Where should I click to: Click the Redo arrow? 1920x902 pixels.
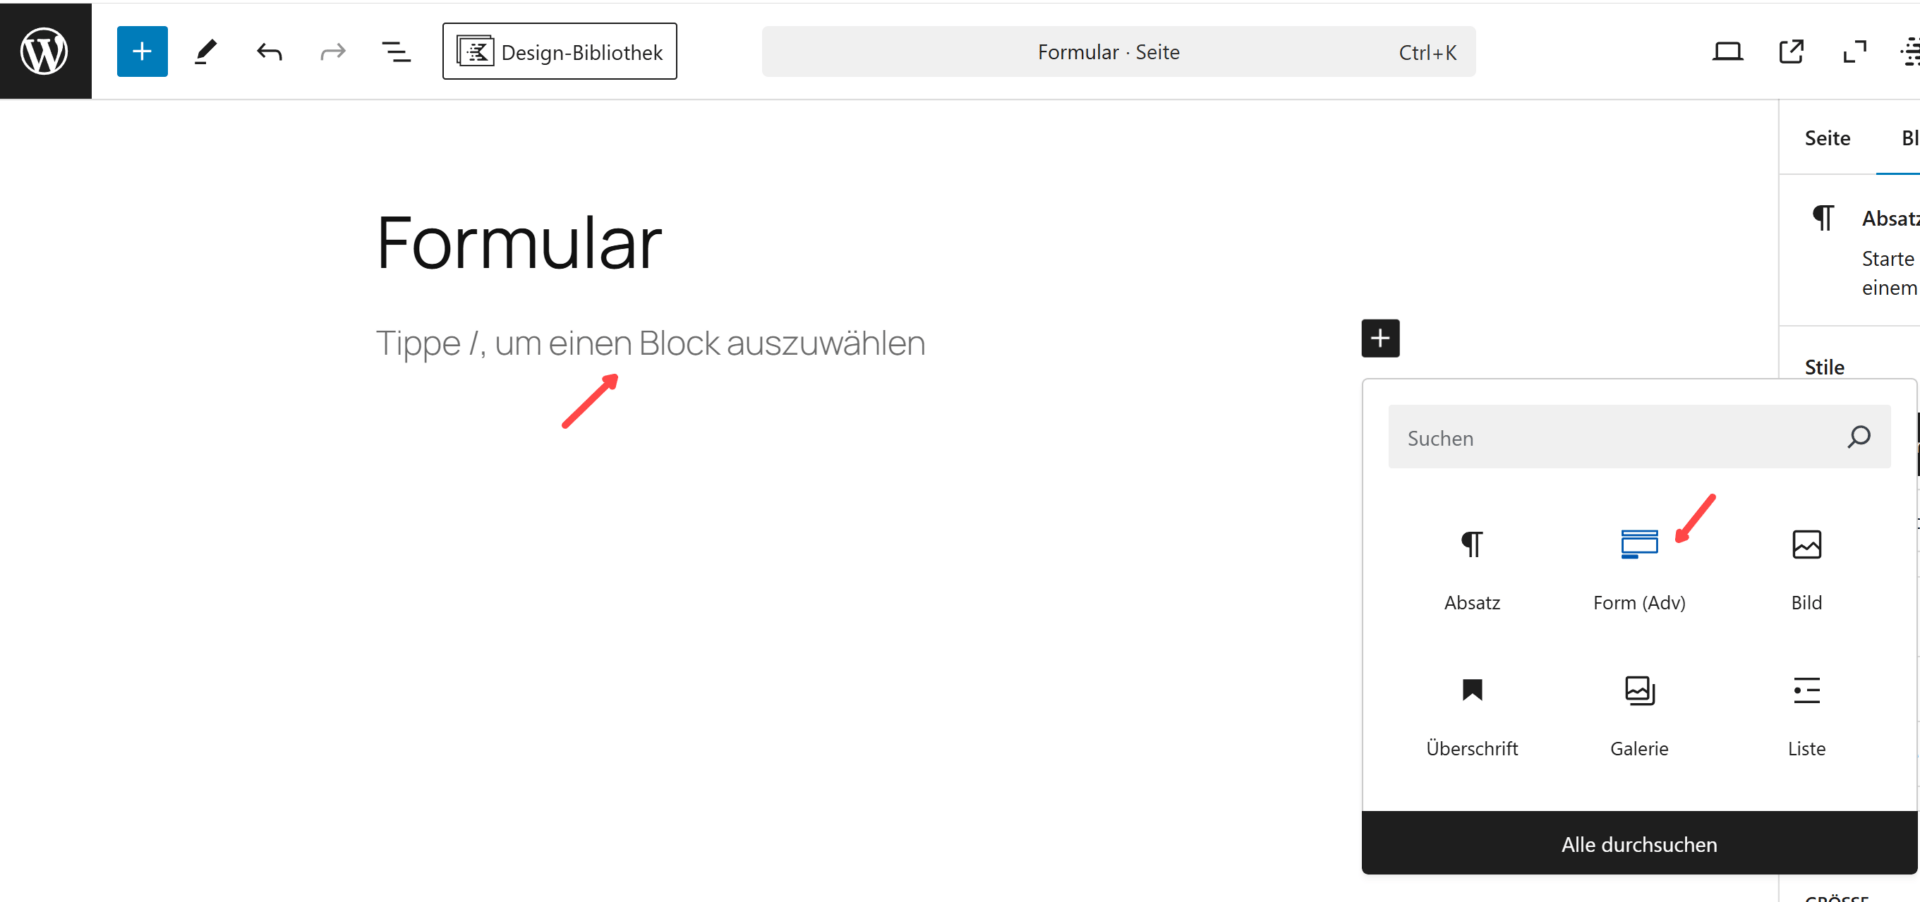(332, 51)
